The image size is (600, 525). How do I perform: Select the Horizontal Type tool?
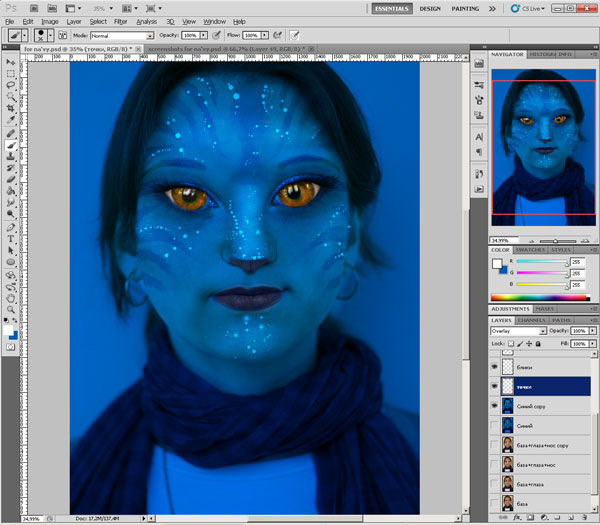point(10,239)
